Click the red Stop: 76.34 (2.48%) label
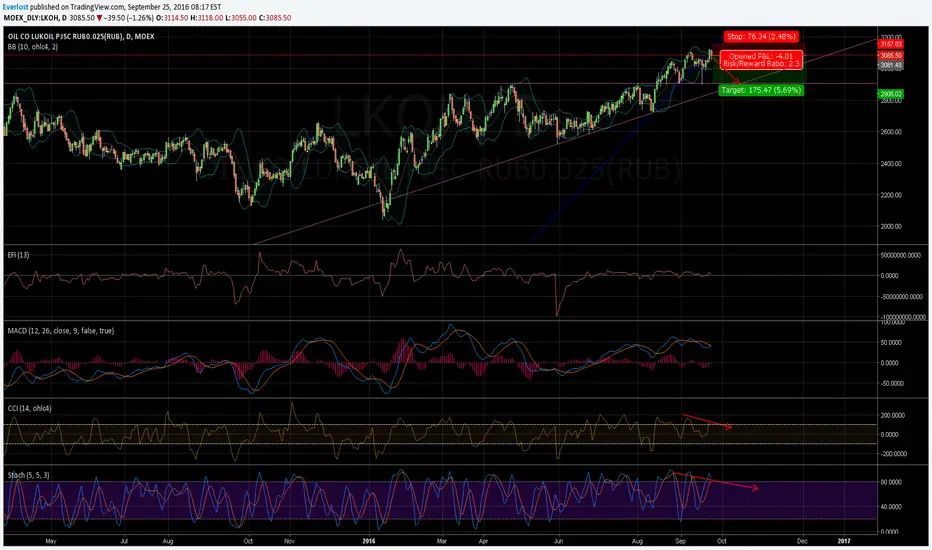 coord(761,37)
